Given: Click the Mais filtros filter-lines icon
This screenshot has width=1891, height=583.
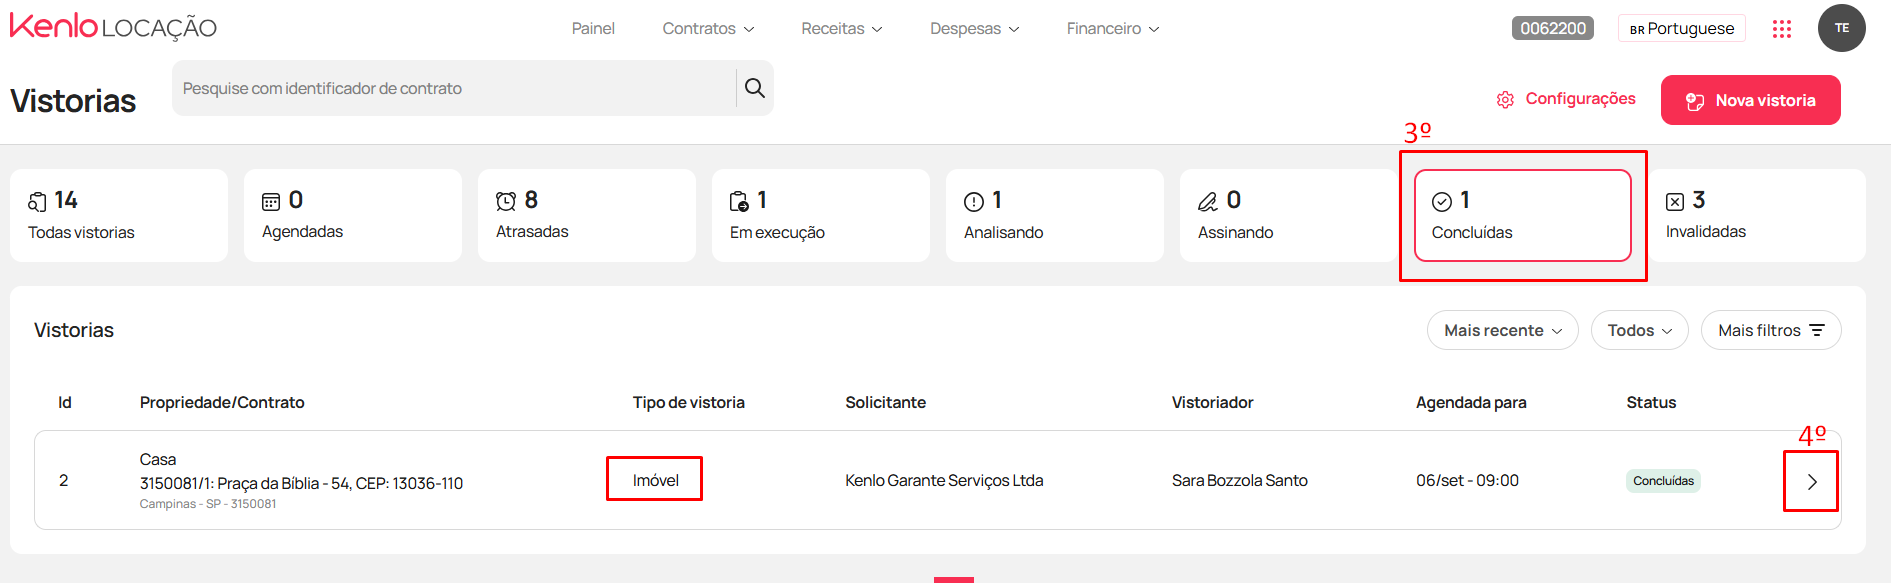Looking at the screenshot, I should coord(1817,330).
